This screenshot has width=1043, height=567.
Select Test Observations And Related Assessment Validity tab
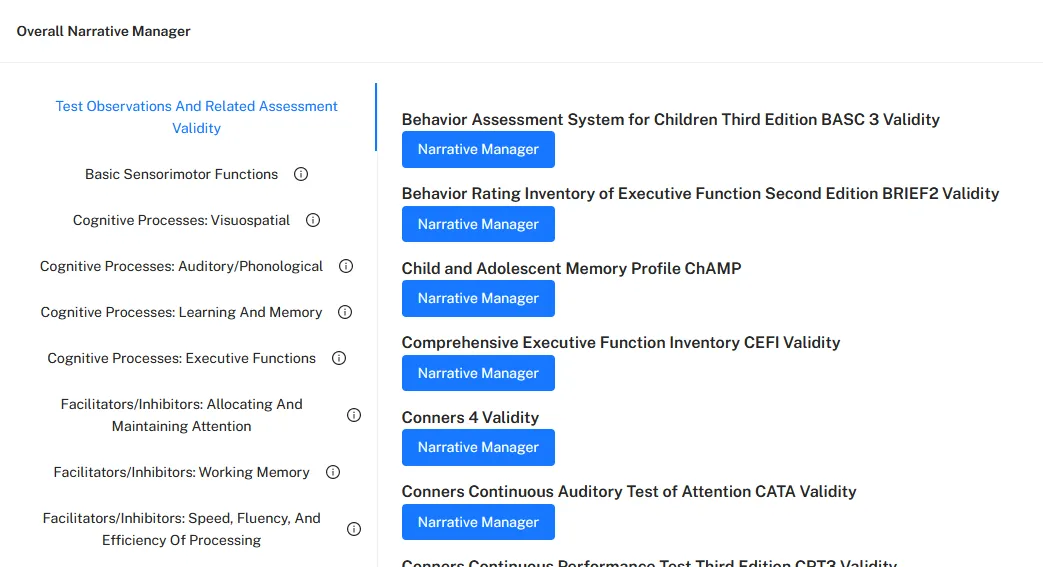click(x=196, y=117)
